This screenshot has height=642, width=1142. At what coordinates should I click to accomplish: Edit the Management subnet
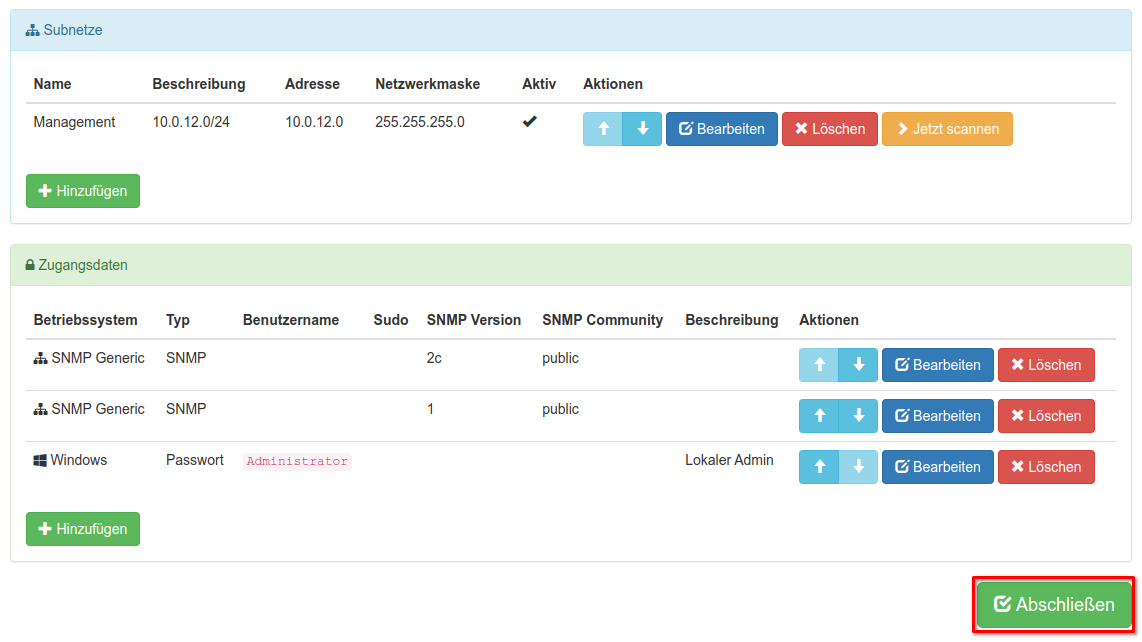(x=721, y=129)
